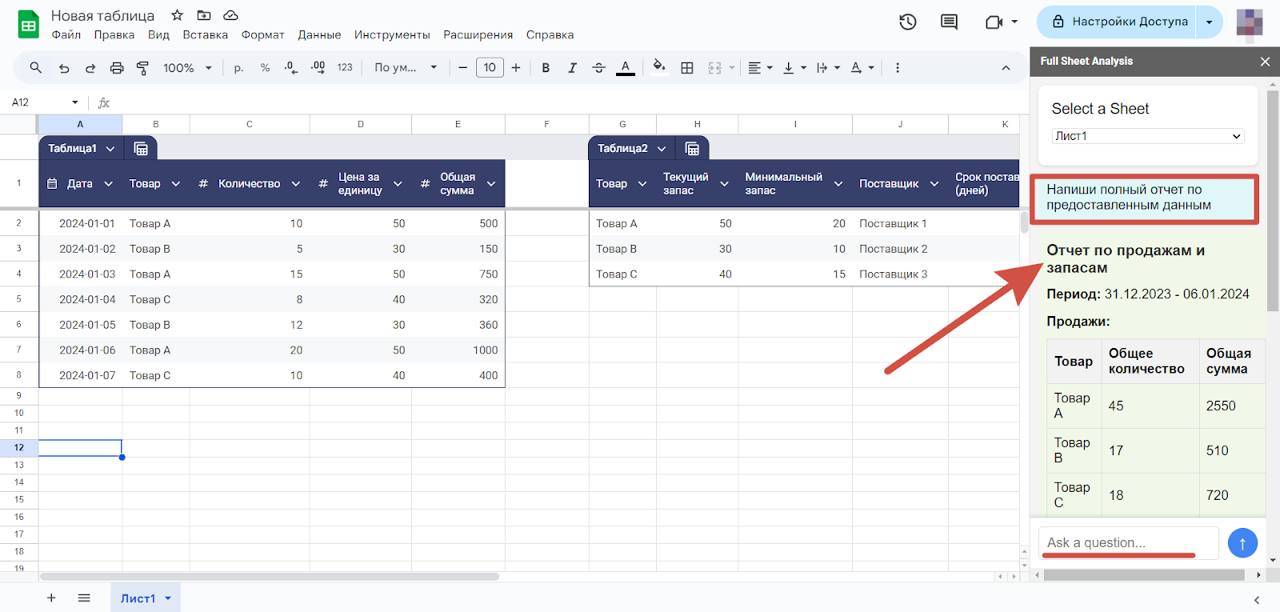Open version history clock icon
This screenshot has width=1280, height=612.
pyautogui.click(x=907, y=22)
